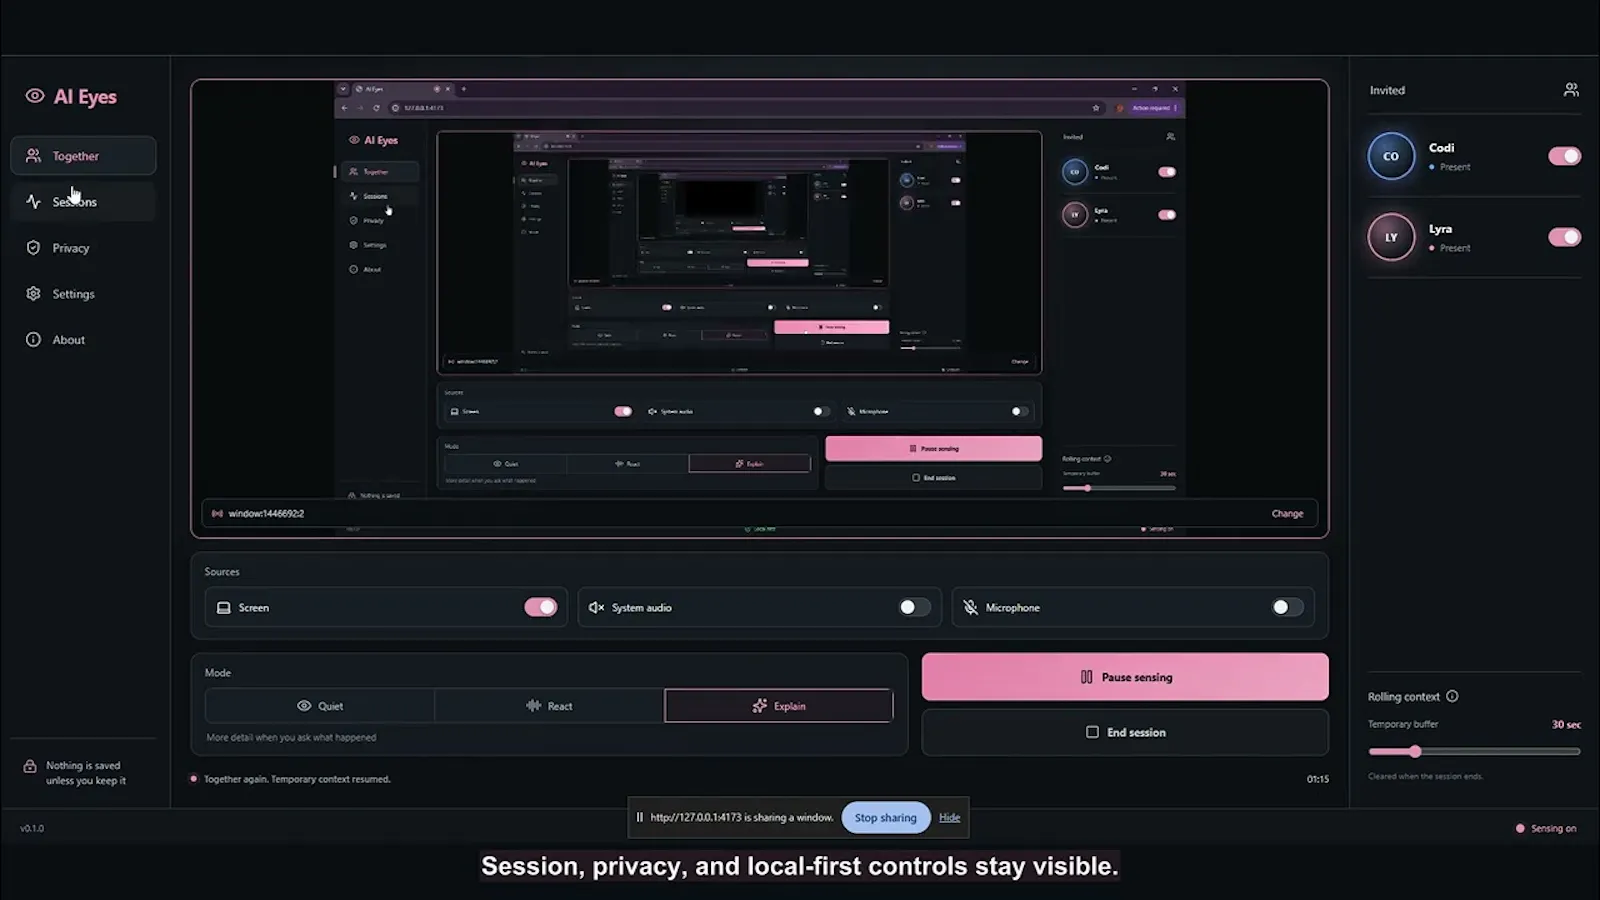Click the Stop sharing button
This screenshot has width=1600, height=900.
pos(886,818)
